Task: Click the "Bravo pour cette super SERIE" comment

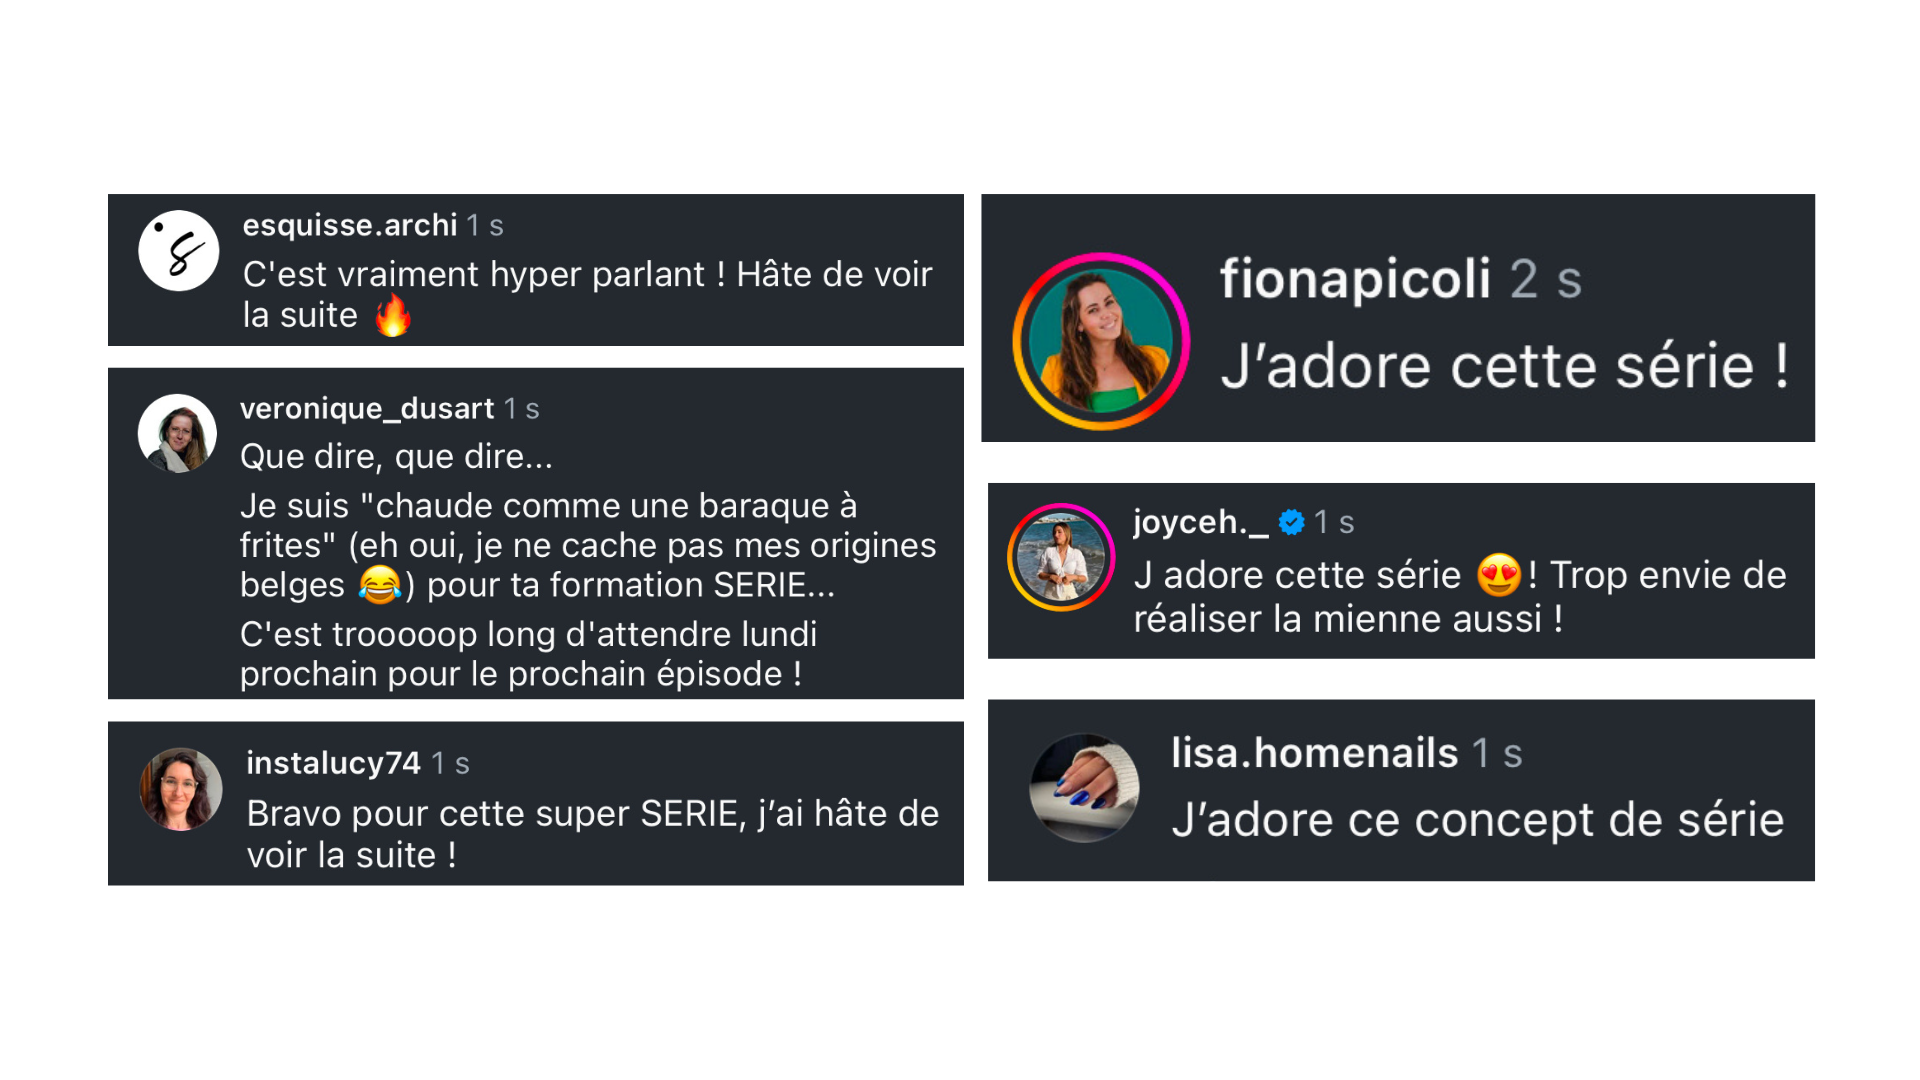Action: coord(592,834)
